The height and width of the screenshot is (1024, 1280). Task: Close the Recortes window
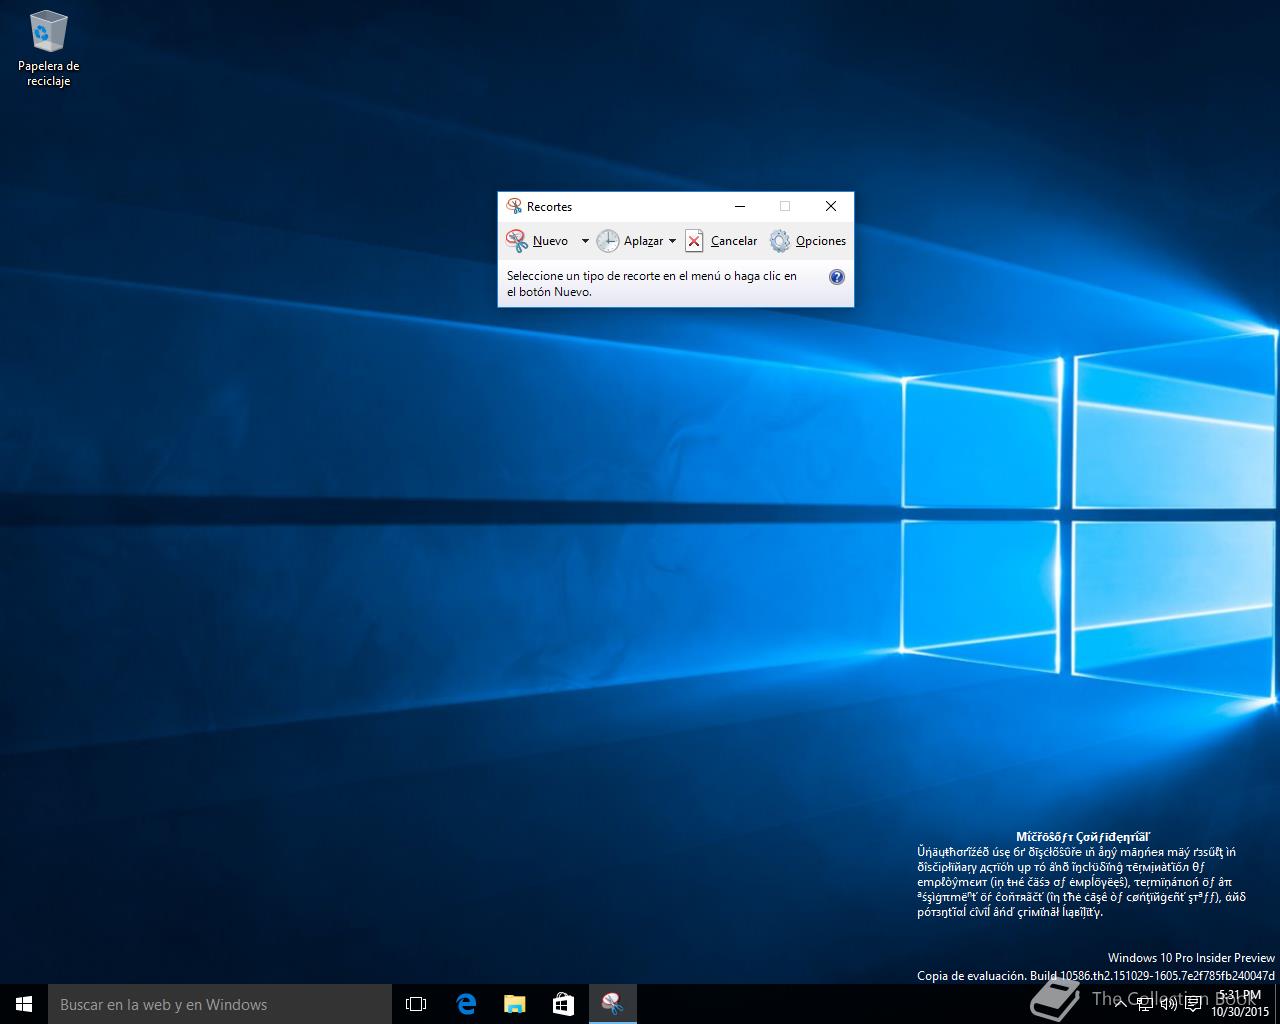click(831, 206)
